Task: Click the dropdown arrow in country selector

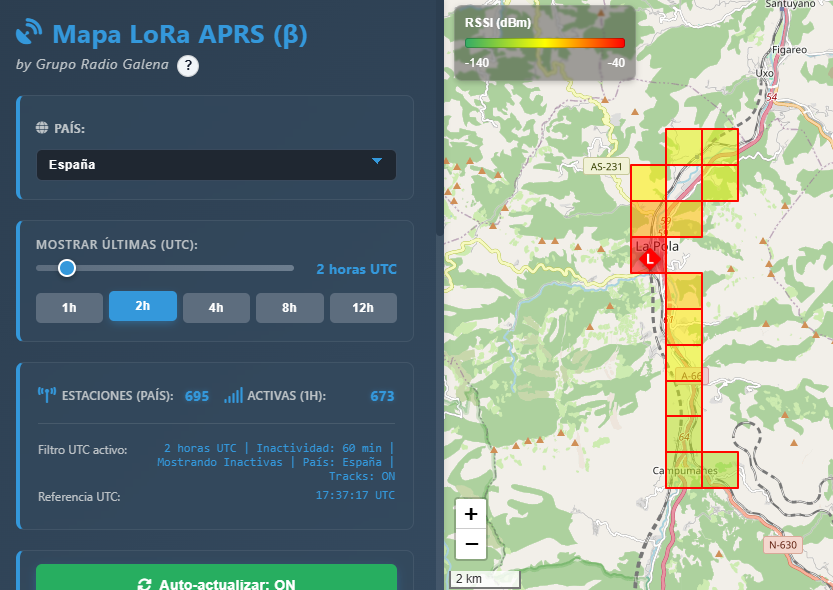Action: pyautogui.click(x=377, y=161)
